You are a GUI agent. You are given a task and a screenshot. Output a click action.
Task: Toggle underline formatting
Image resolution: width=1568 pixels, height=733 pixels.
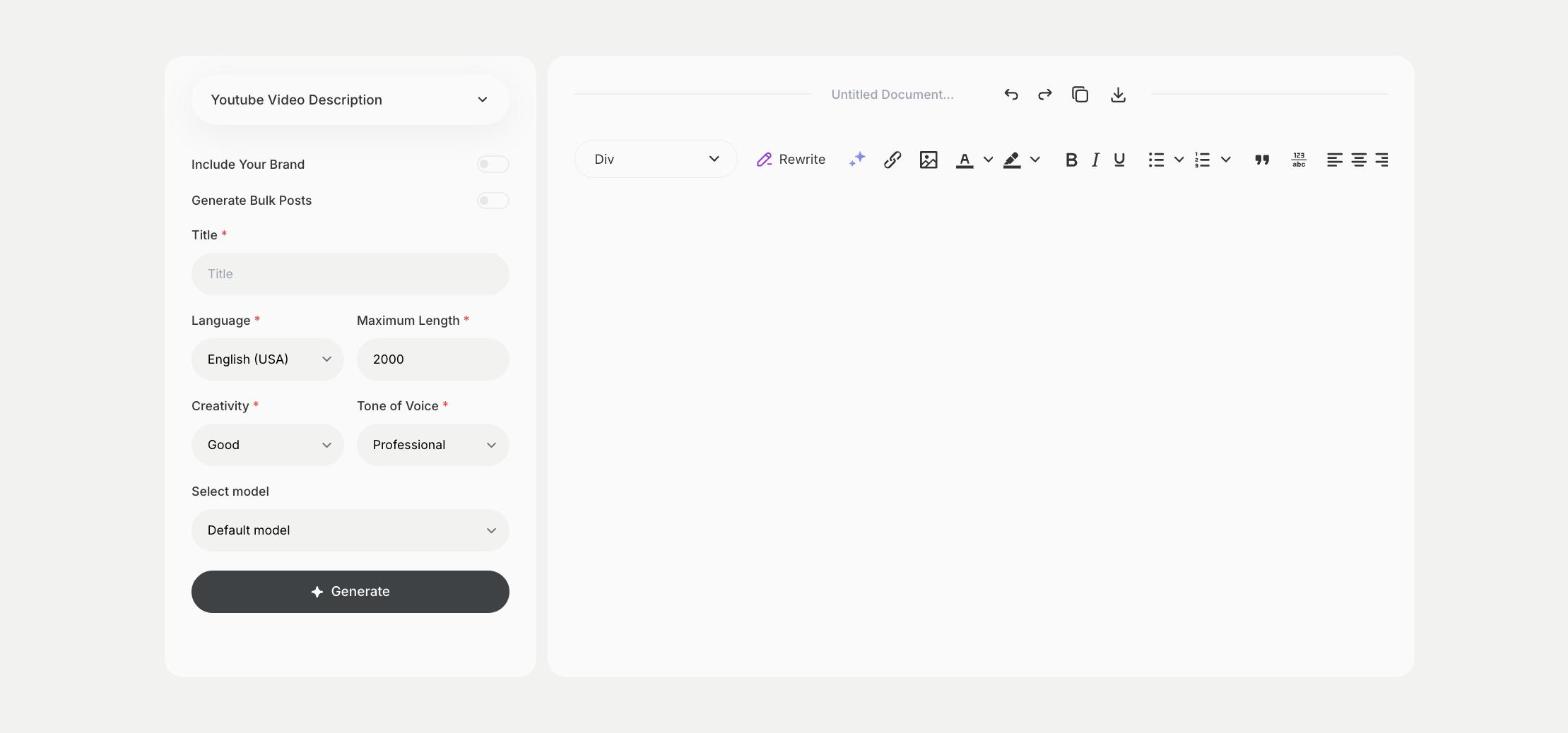click(1119, 160)
